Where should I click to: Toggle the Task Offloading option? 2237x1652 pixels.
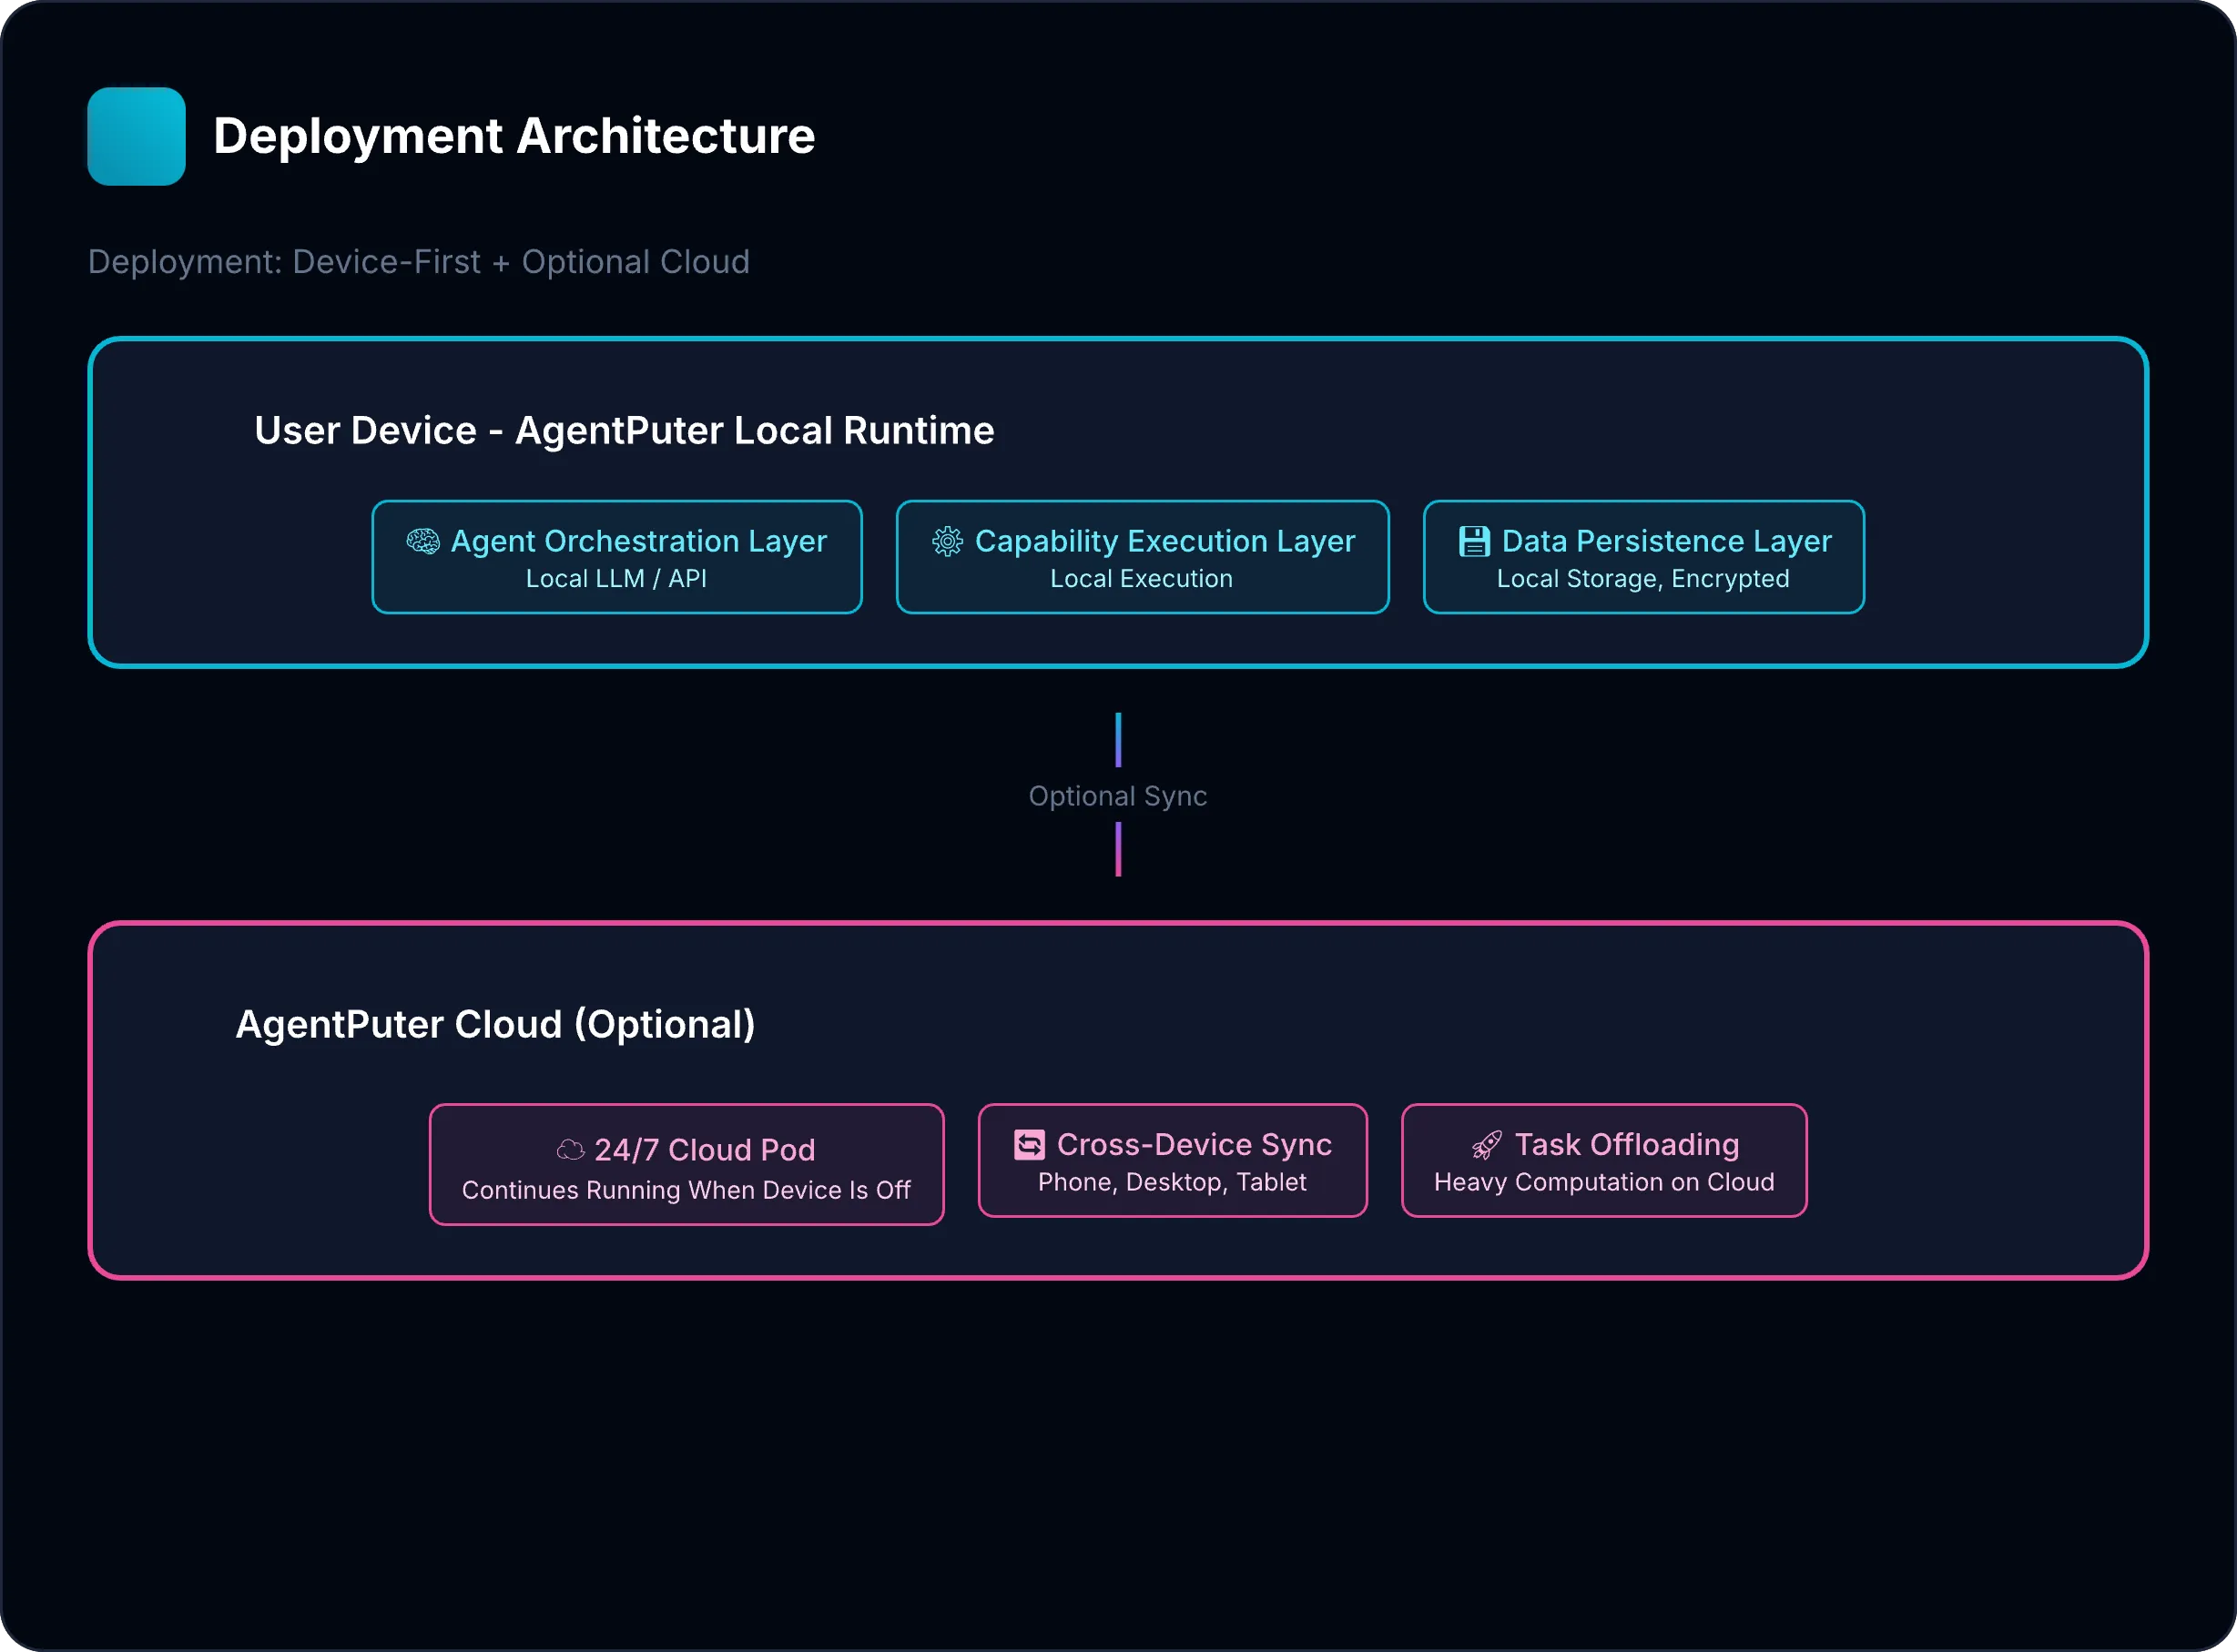1603,1160
